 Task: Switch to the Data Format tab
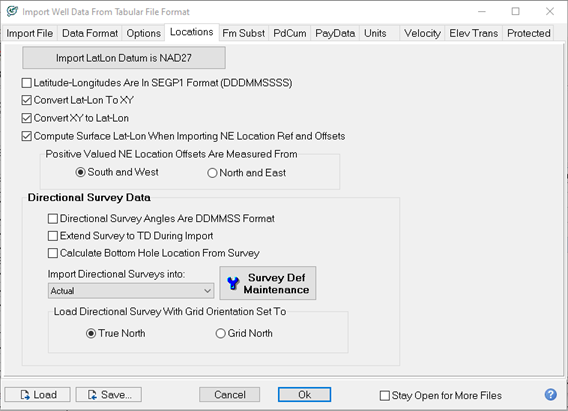90,33
